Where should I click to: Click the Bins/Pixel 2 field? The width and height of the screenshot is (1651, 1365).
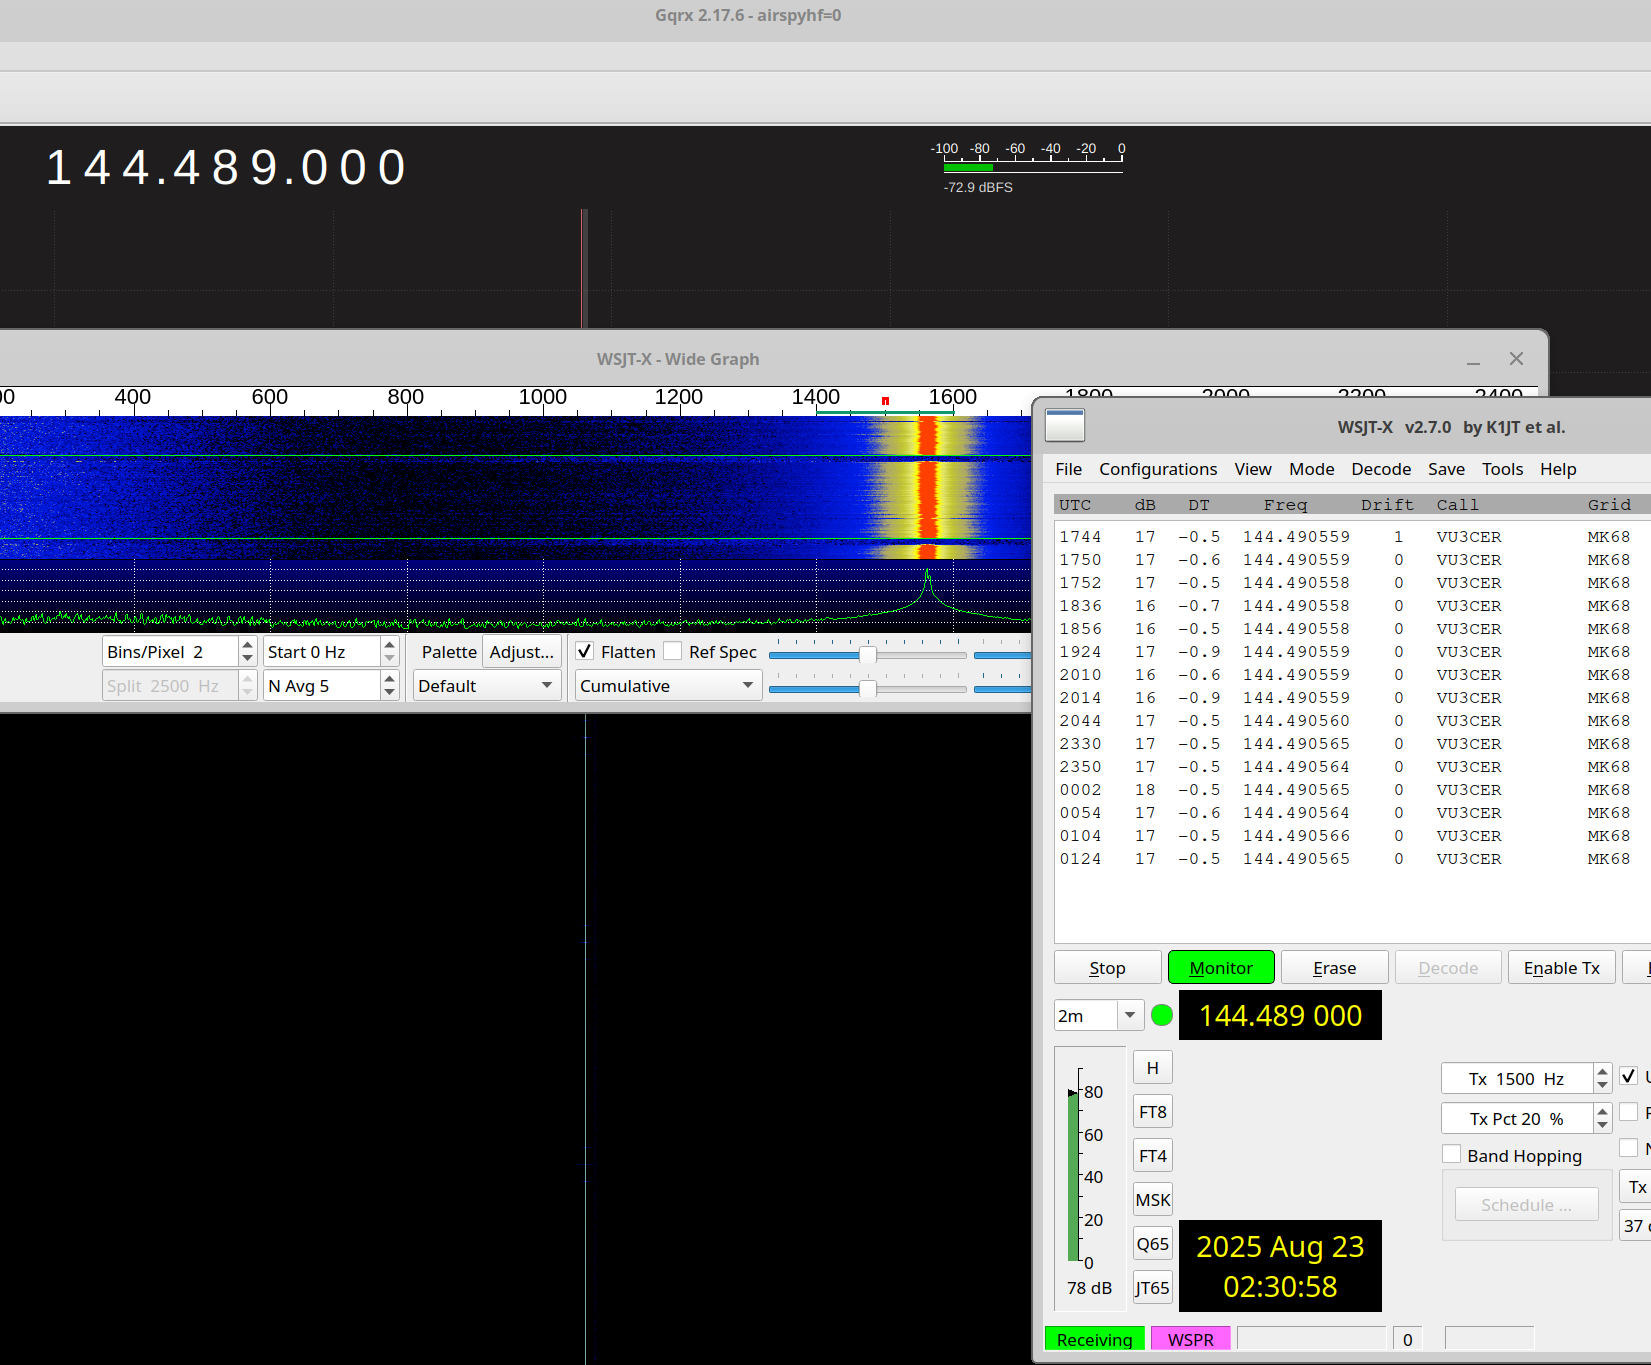[171, 652]
